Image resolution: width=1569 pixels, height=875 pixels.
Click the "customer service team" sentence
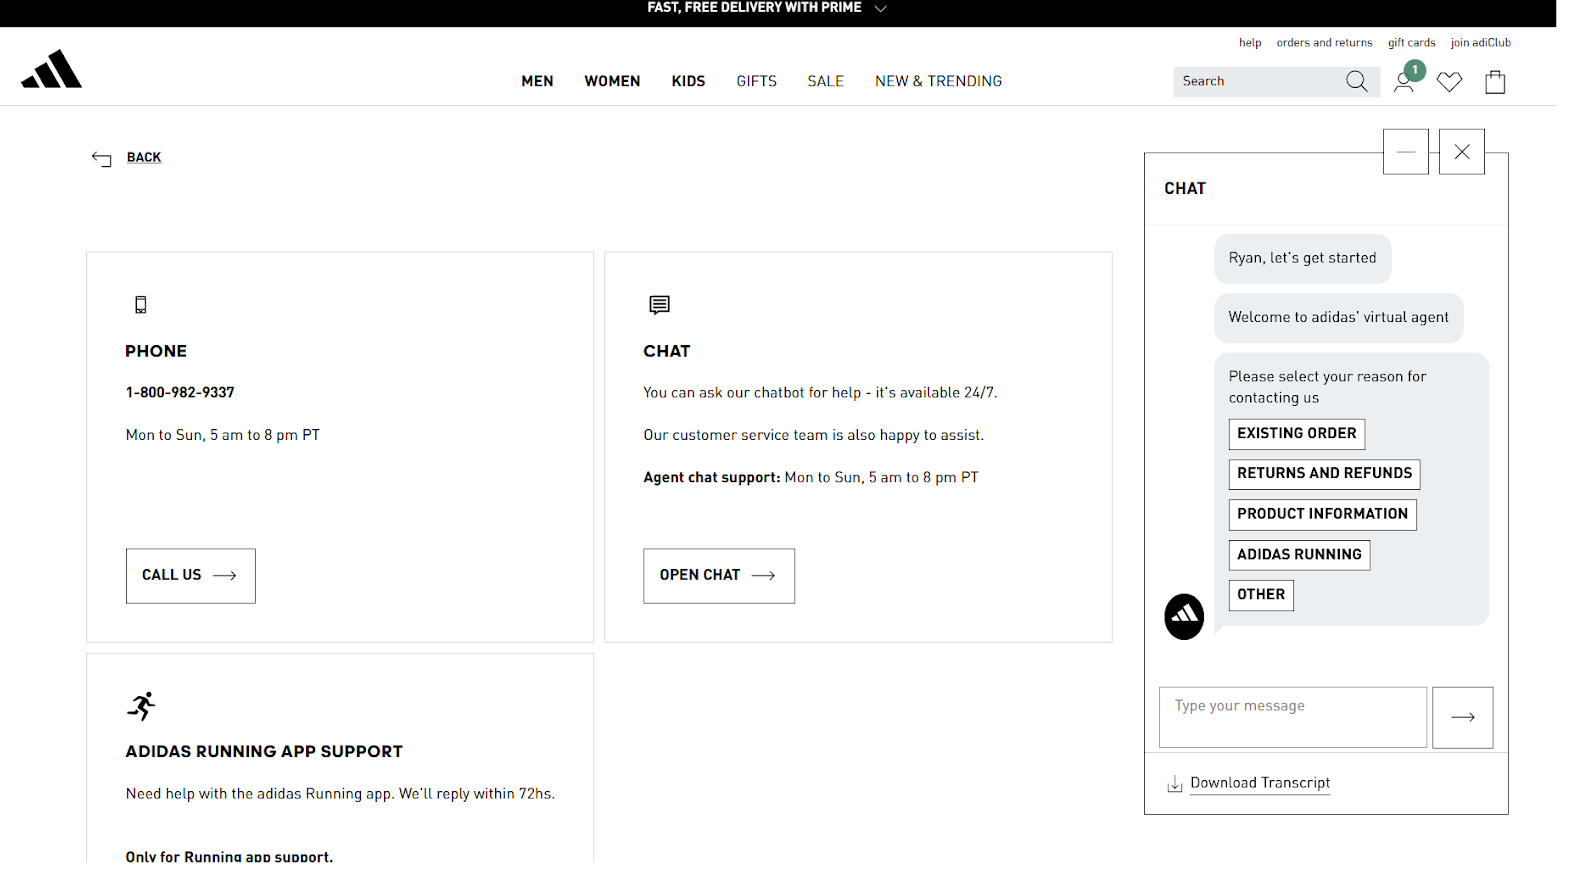[x=814, y=435]
